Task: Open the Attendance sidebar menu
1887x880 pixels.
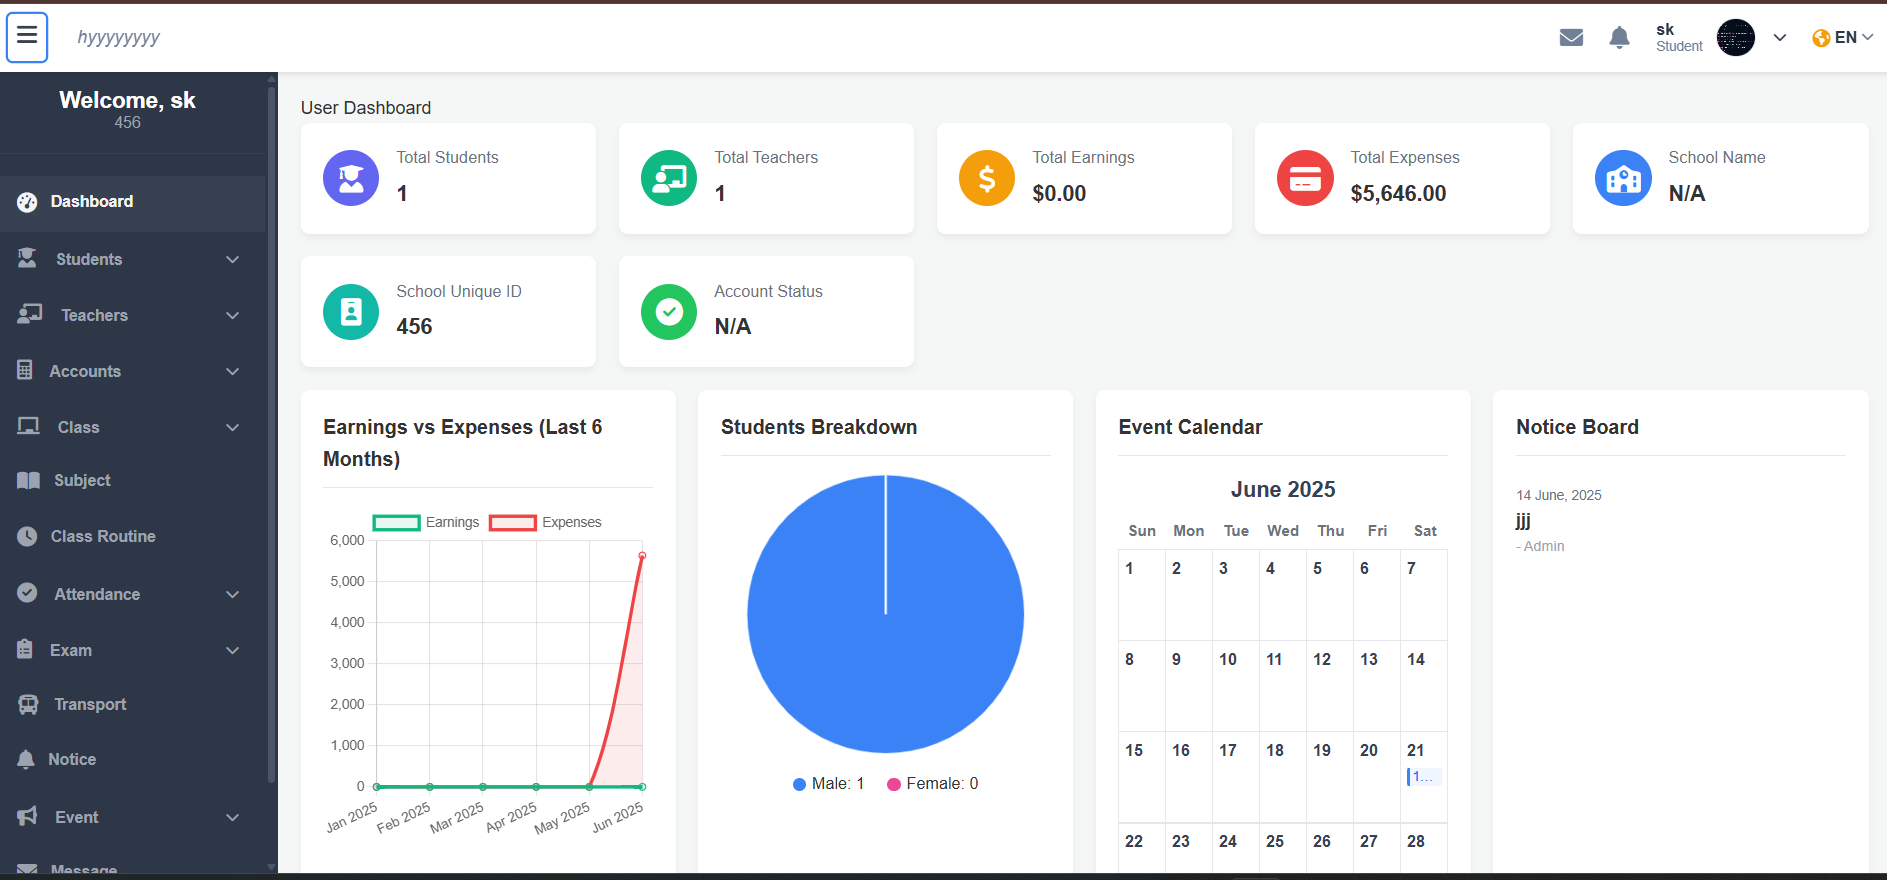Action: [133, 594]
